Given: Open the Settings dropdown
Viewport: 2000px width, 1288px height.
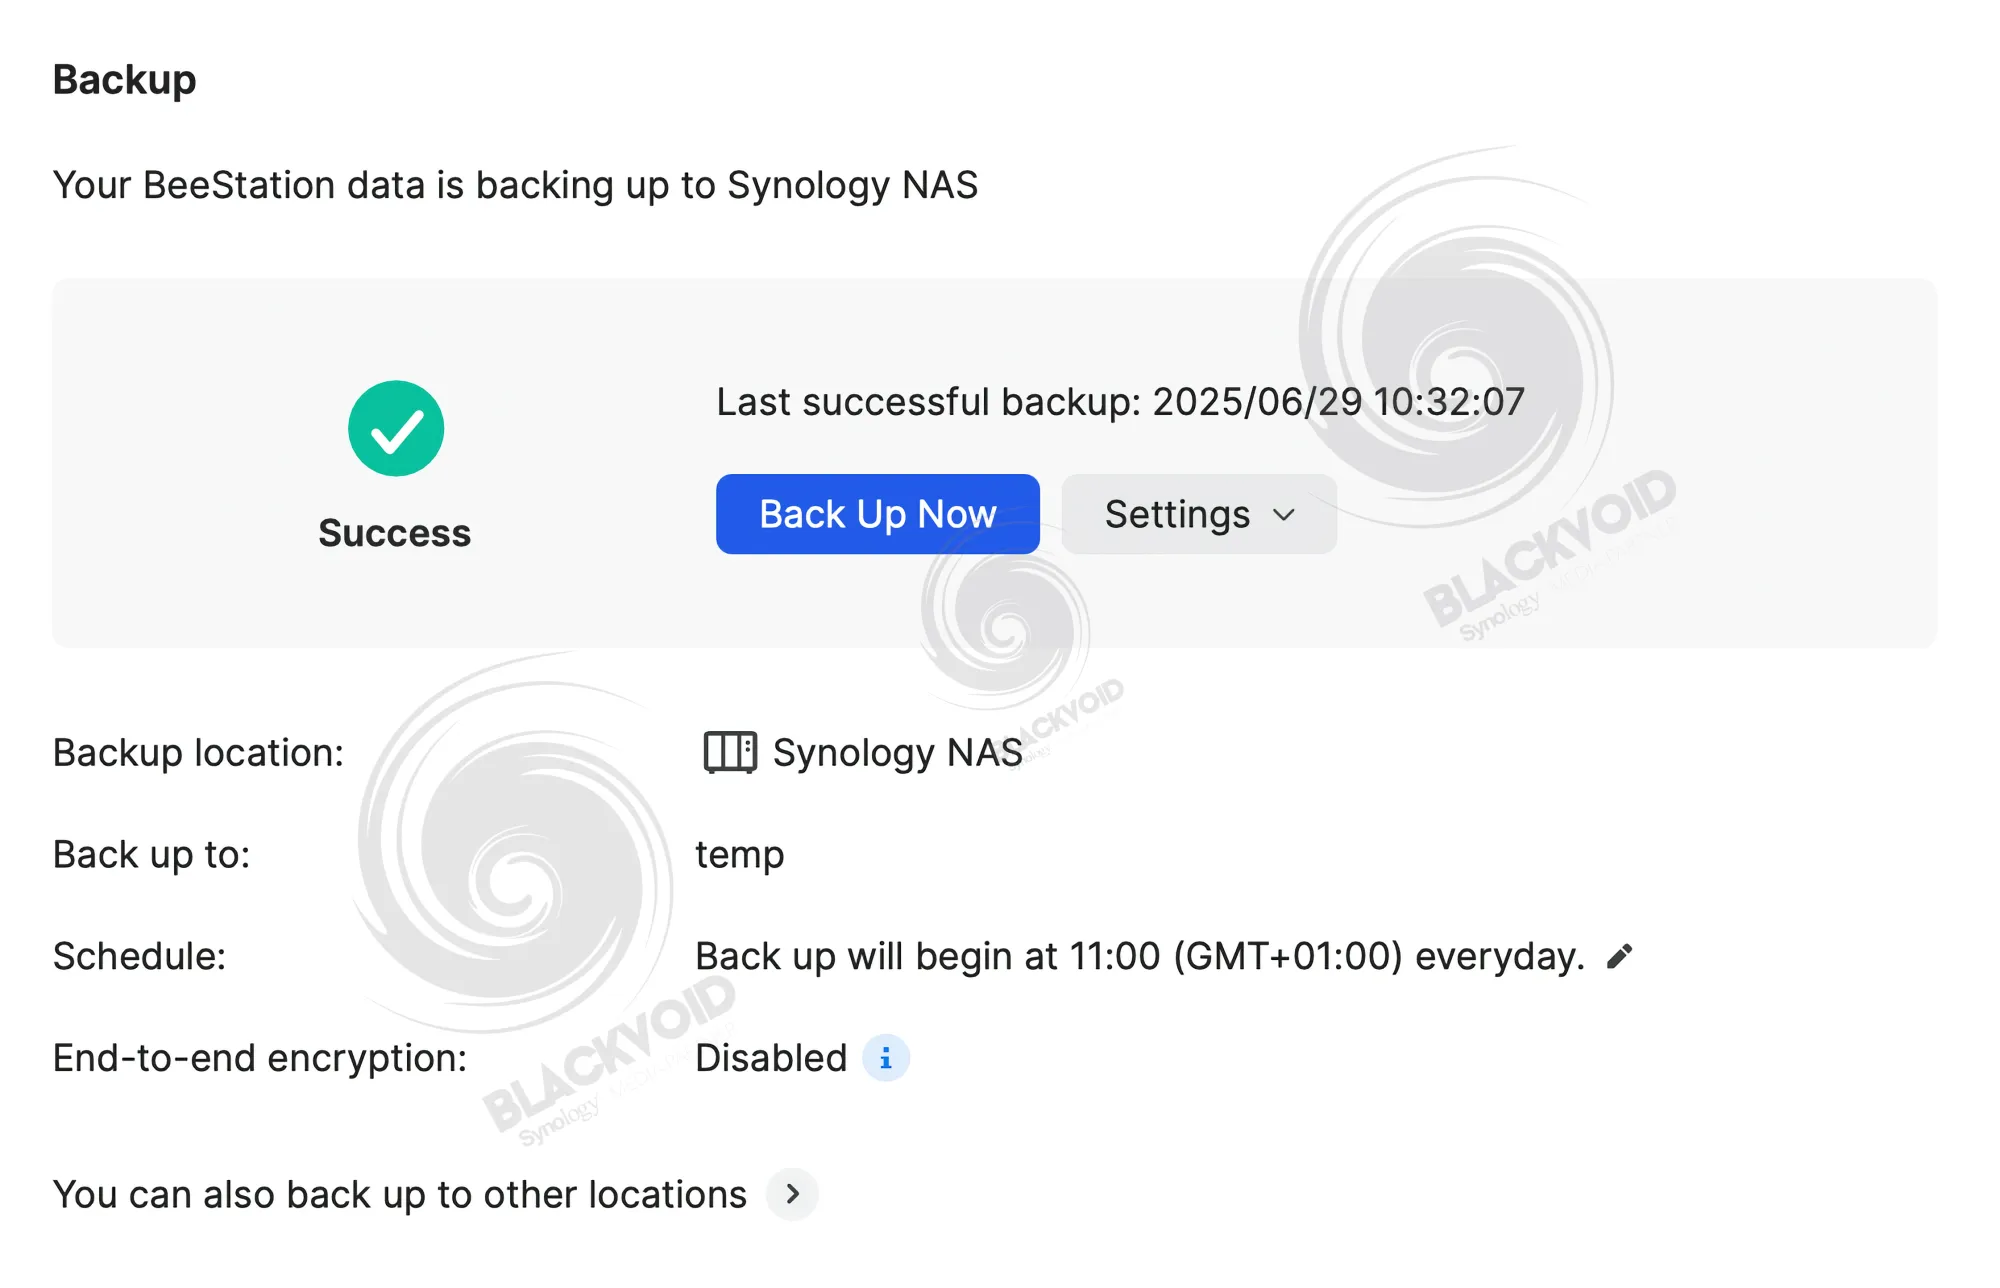Looking at the screenshot, I should [1199, 514].
